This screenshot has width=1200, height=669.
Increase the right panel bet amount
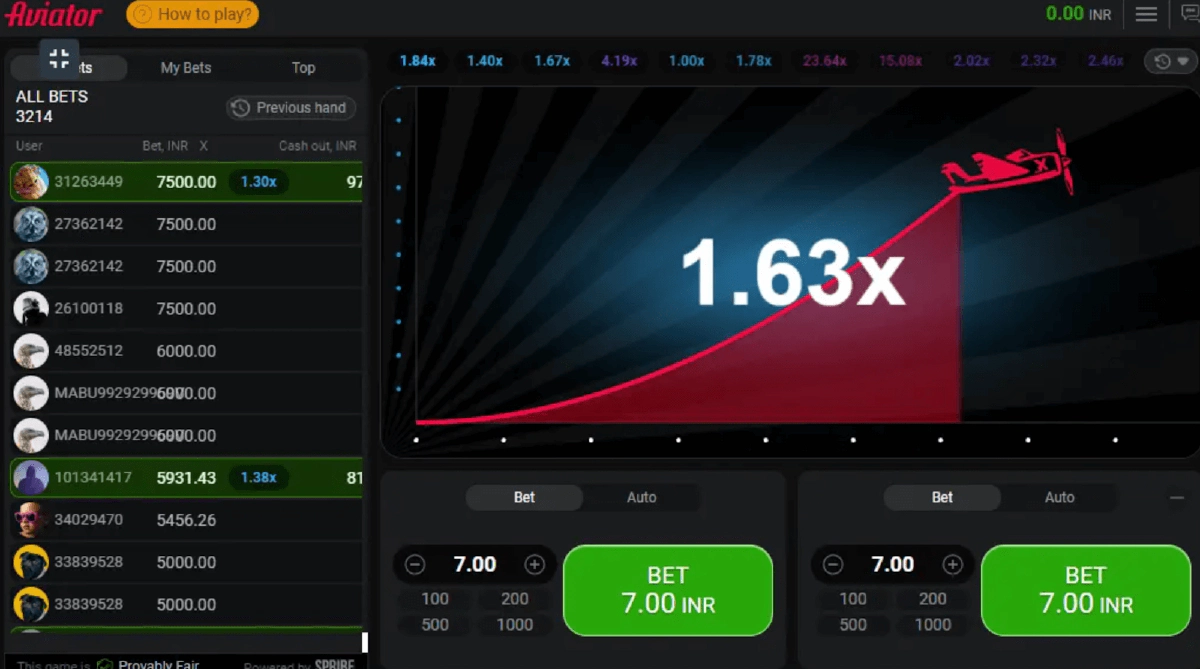pos(953,565)
